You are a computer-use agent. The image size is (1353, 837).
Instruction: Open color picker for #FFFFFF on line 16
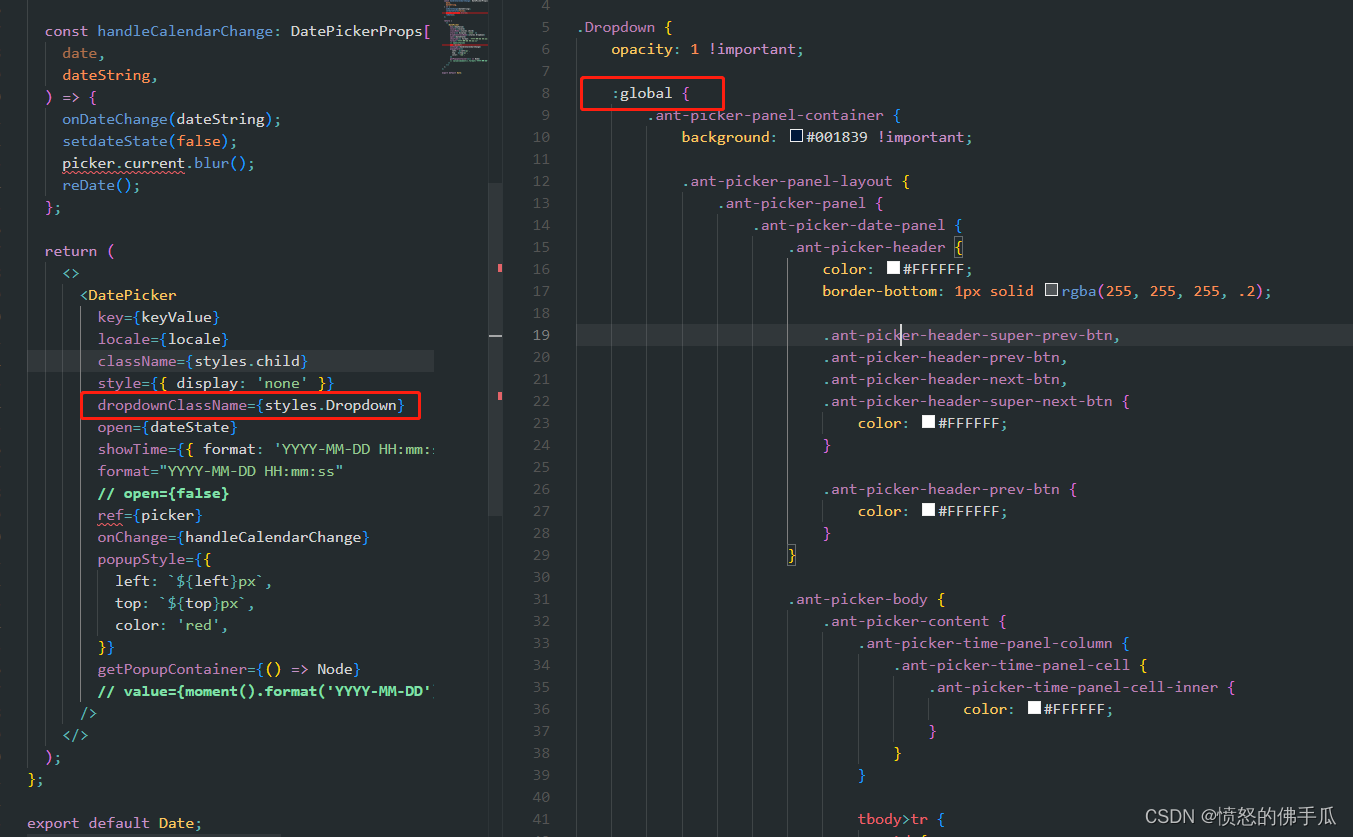tap(894, 269)
